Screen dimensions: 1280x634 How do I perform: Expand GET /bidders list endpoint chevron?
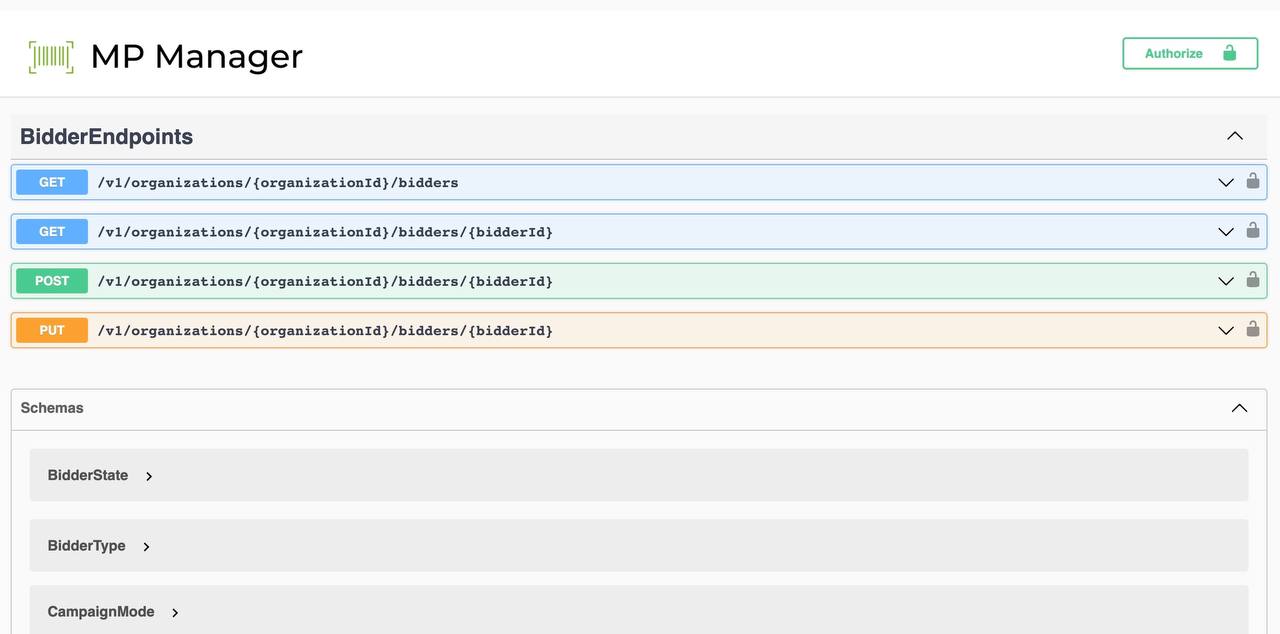(1226, 182)
